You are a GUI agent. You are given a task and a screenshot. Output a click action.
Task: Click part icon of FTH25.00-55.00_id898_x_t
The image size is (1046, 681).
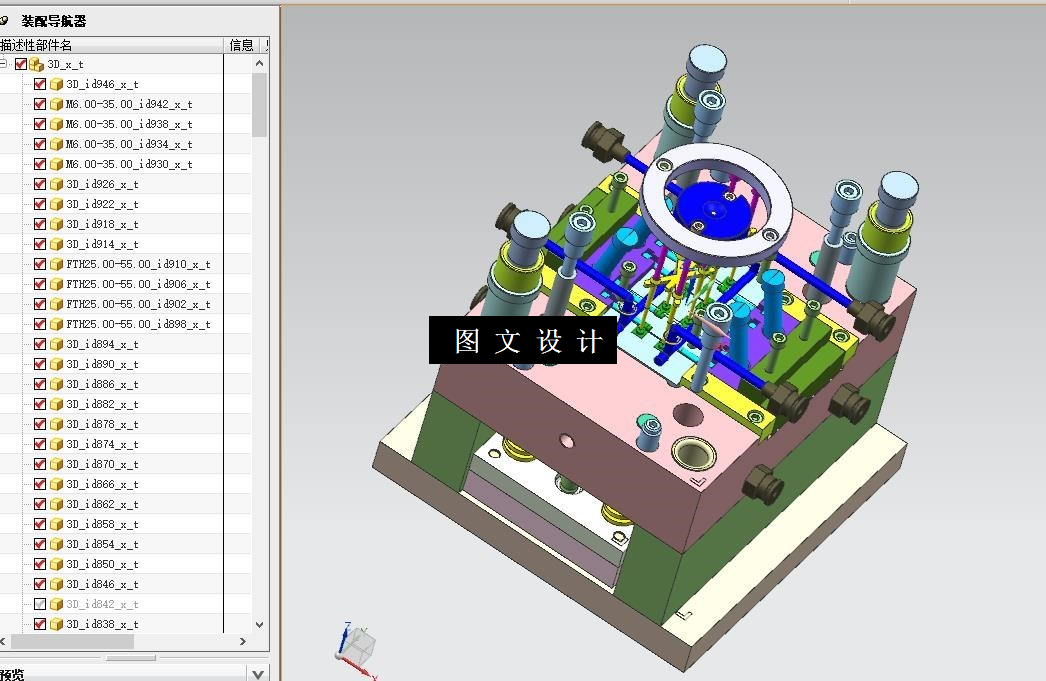pos(56,324)
